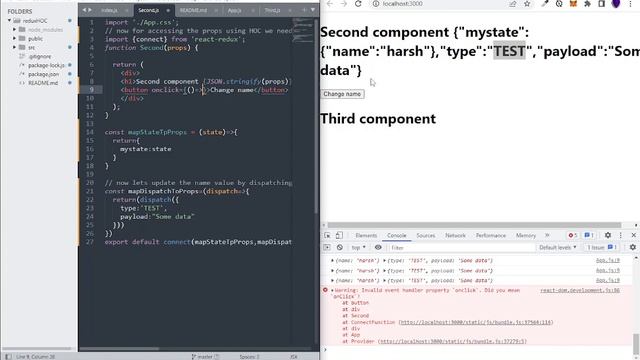Open react-dom.development.js source link
Image resolution: width=640 pixels, height=360 pixels.
tap(580, 290)
